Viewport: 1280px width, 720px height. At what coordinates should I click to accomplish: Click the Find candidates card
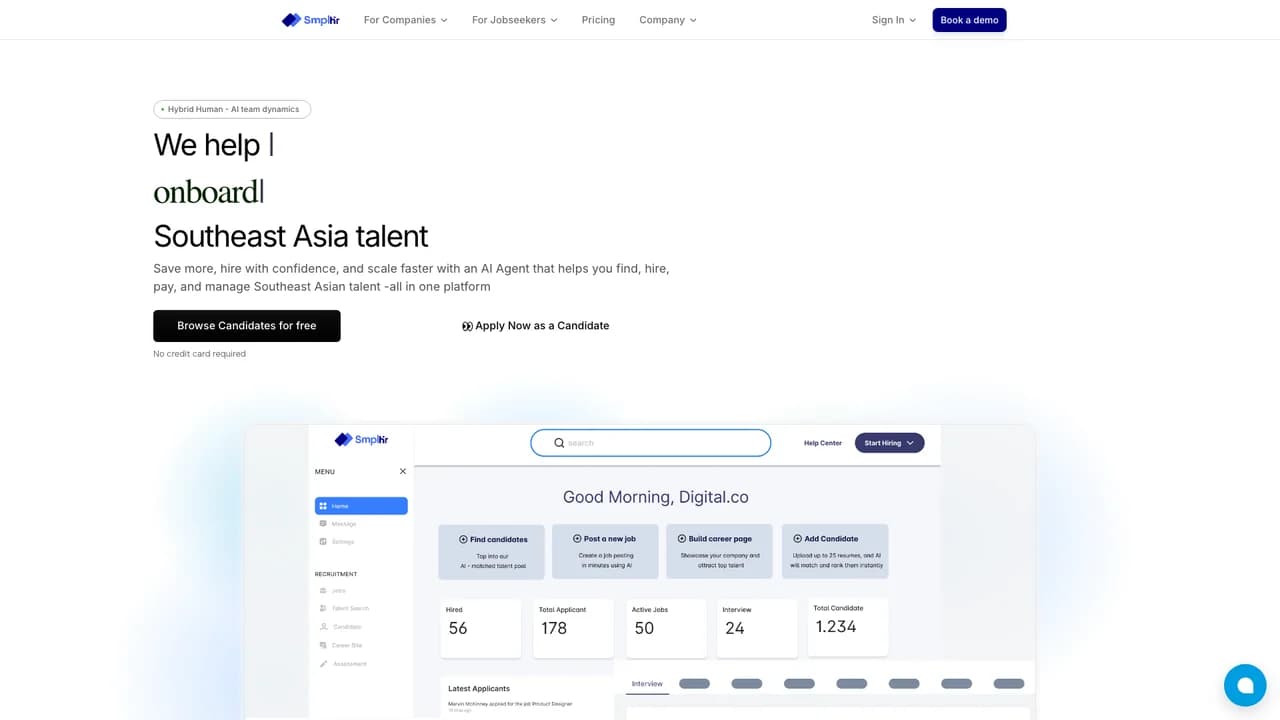pyautogui.click(x=491, y=552)
